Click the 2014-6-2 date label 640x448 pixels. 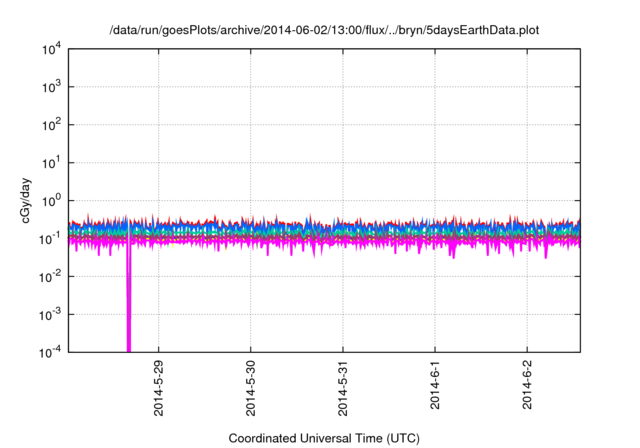click(527, 385)
